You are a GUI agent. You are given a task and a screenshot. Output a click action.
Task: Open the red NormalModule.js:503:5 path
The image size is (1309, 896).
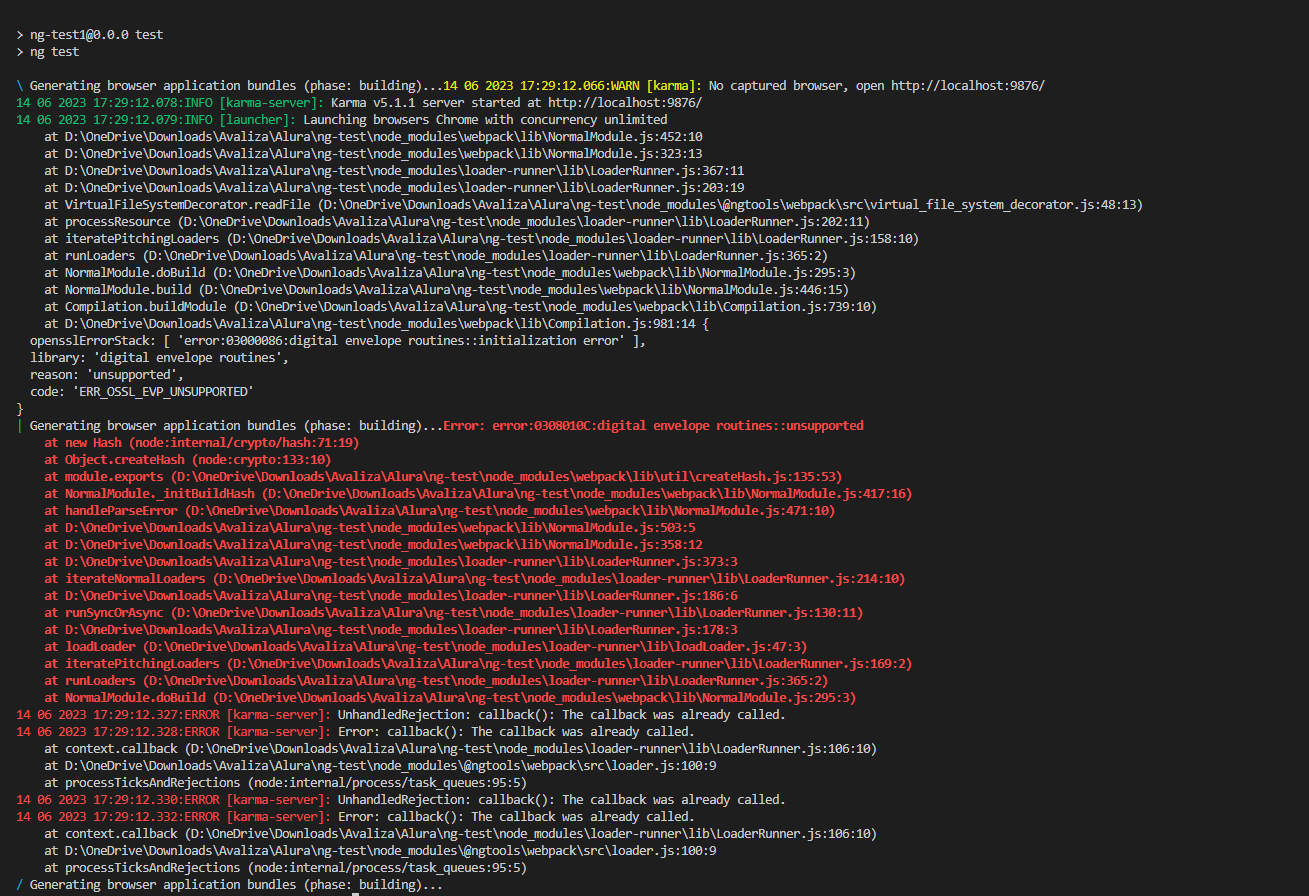[380, 528]
